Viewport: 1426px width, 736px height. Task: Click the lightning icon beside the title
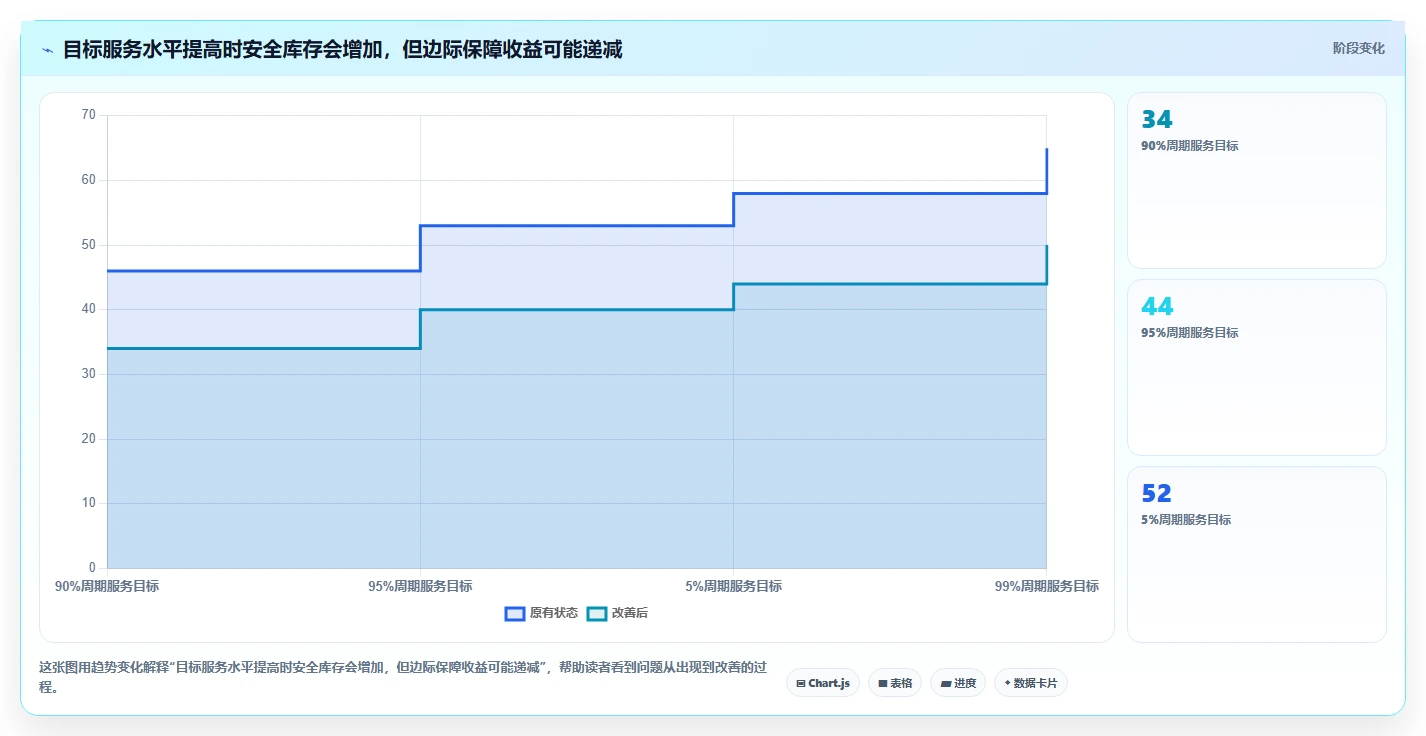pyautogui.click(x=48, y=50)
